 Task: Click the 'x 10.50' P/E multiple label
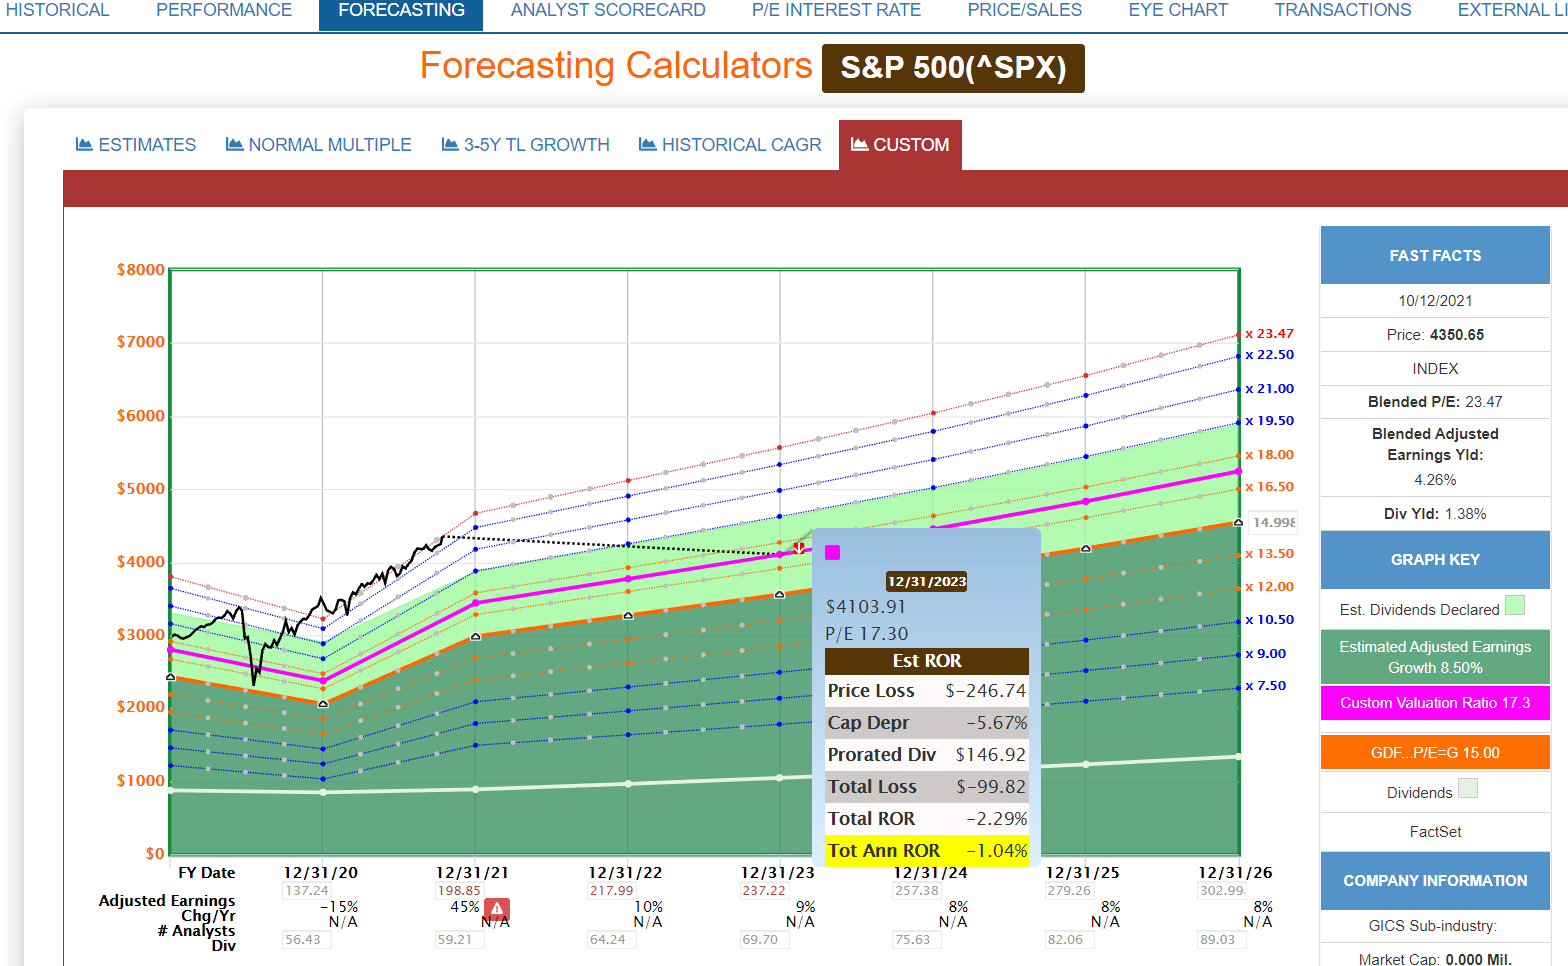tap(1269, 620)
